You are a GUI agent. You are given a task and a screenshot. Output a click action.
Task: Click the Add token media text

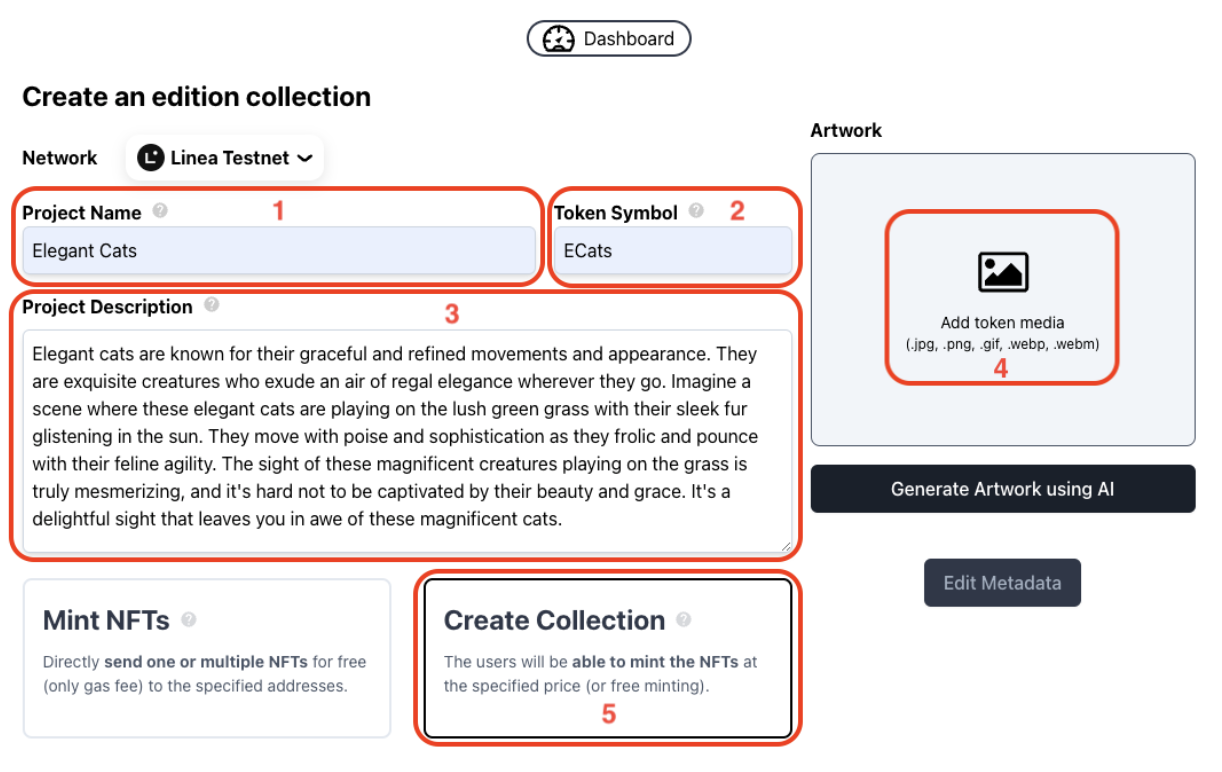[x=1002, y=323]
